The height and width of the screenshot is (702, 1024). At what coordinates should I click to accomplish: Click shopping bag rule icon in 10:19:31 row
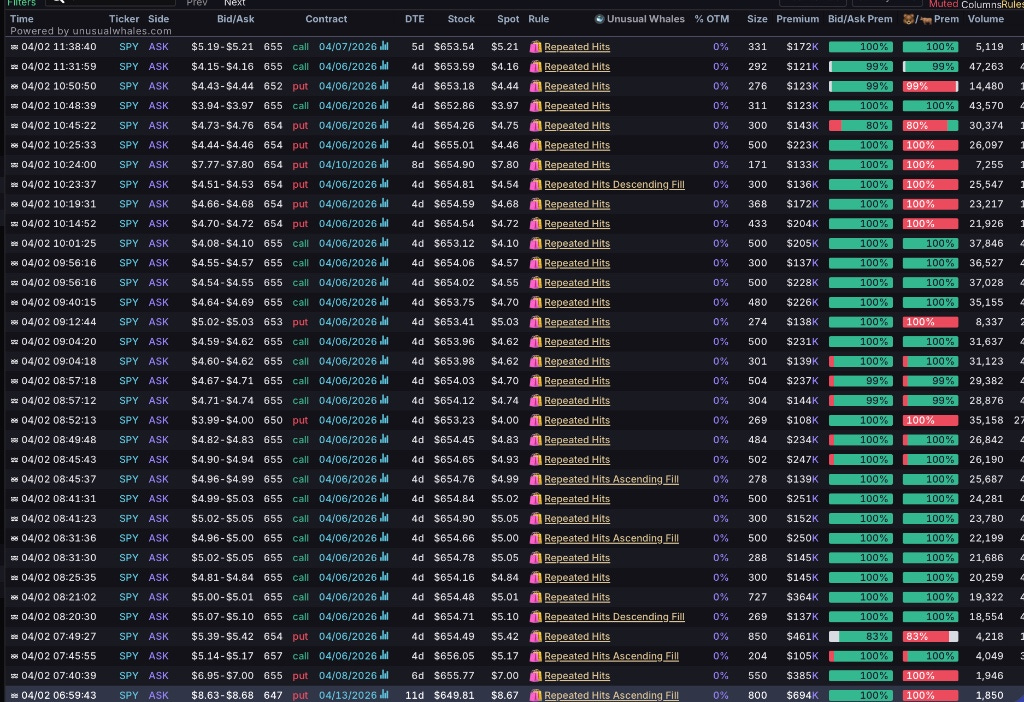(536, 204)
